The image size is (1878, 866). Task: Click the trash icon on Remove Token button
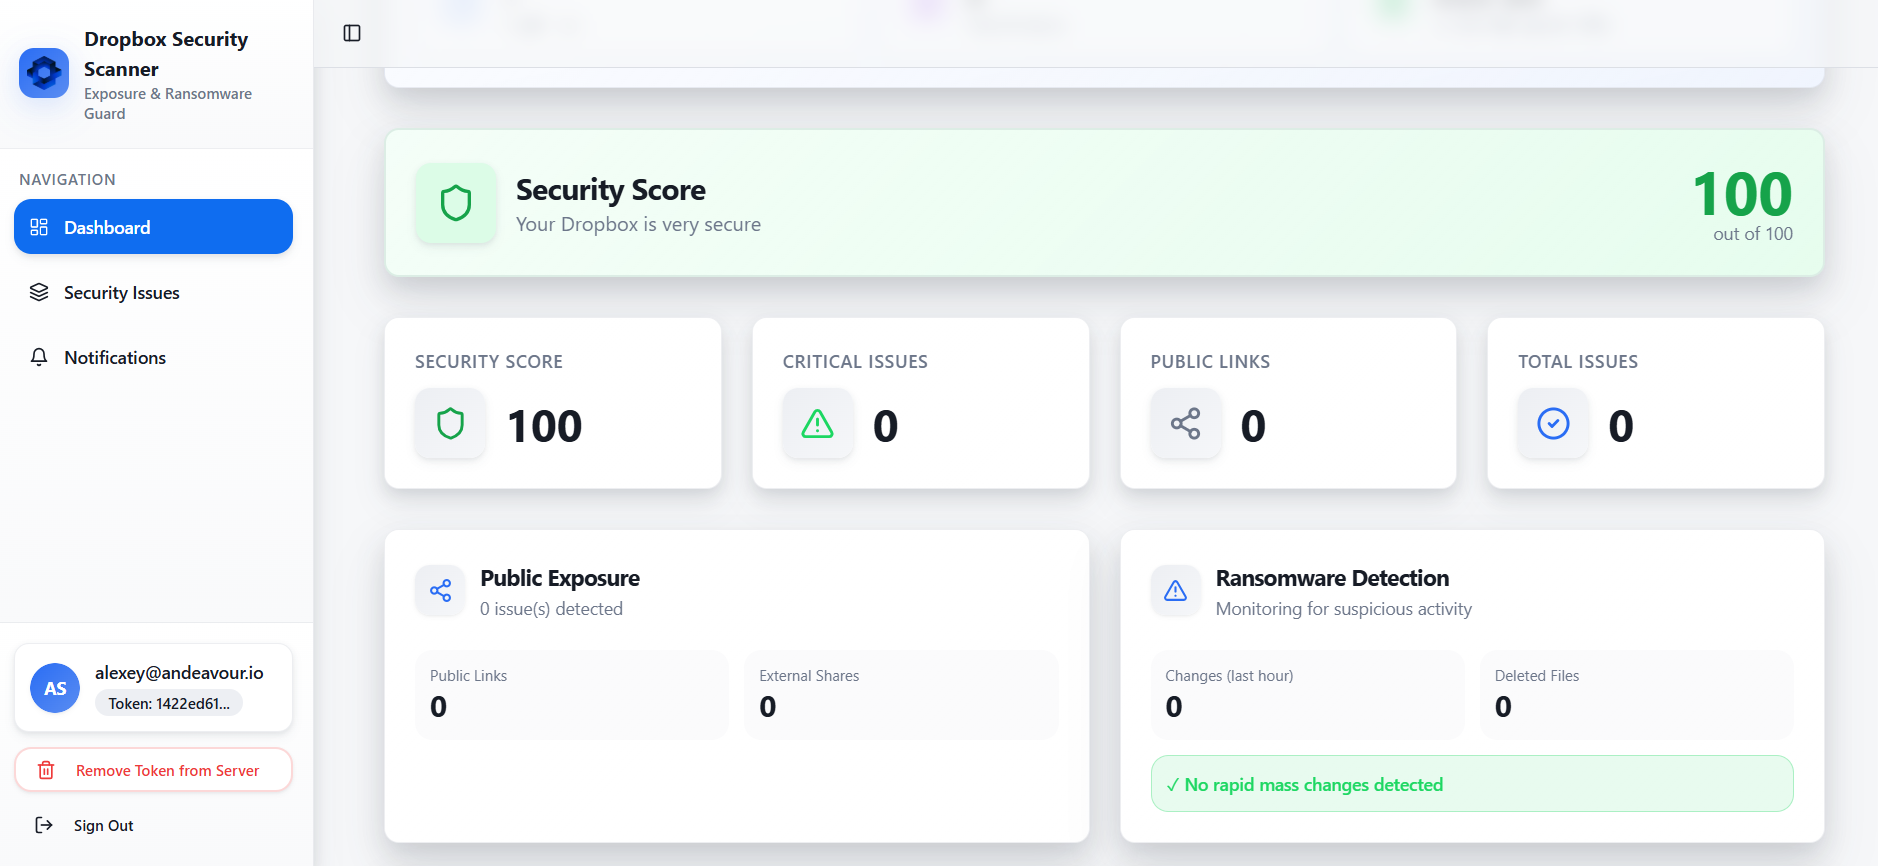[46, 770]
